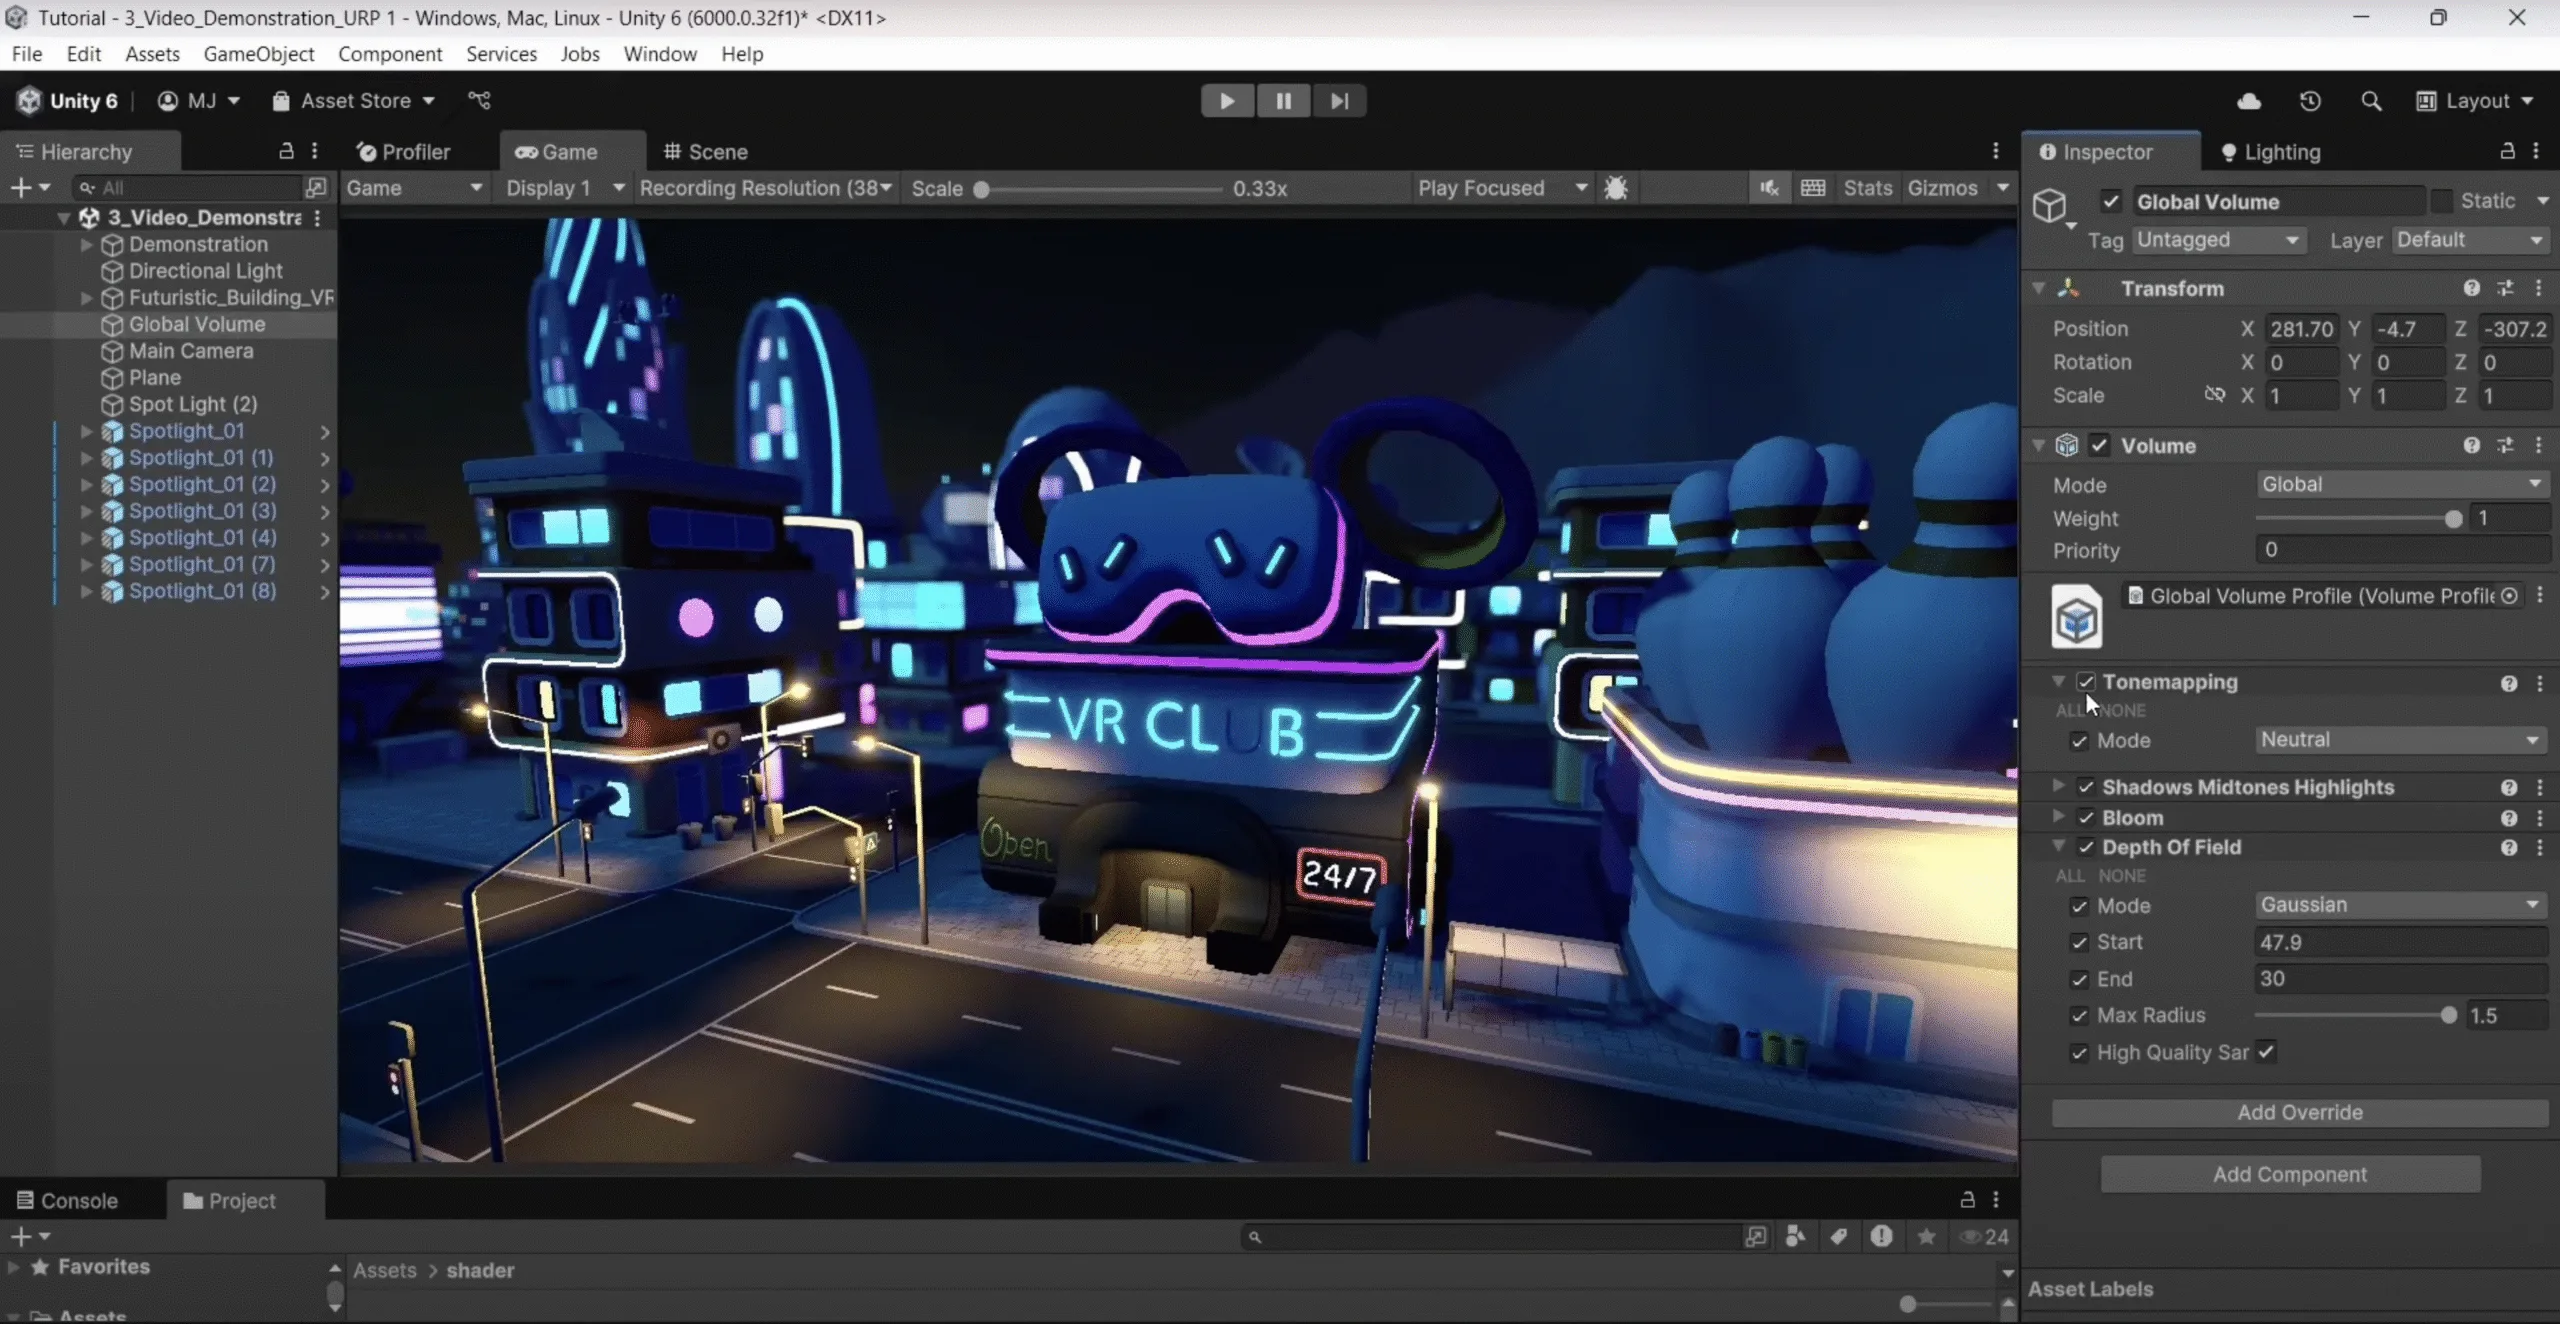The height and width of the screenshot is (1324, 2560).
Task: Toggle the Max Radius override checkbox
Action: 2080,1016
